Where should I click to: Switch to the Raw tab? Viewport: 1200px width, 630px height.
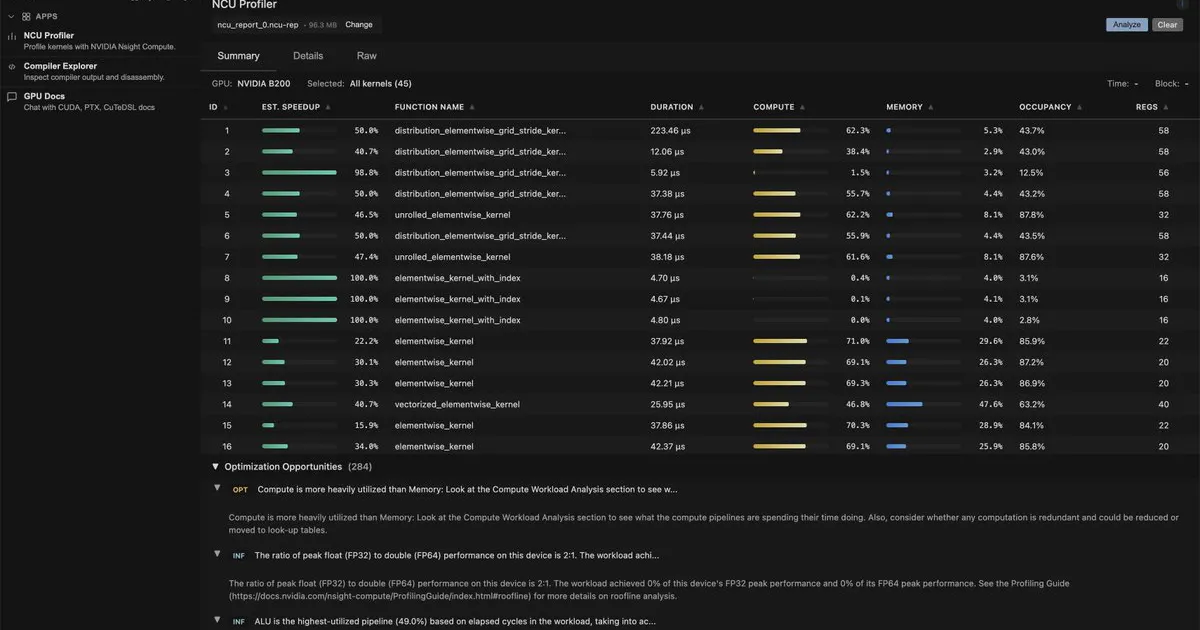367,56
